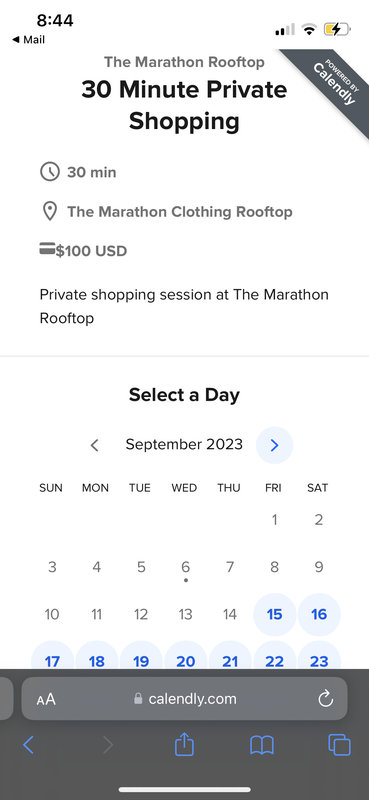Open AA reader text options
The image size is (369, 800).
[x=46, y=699]
